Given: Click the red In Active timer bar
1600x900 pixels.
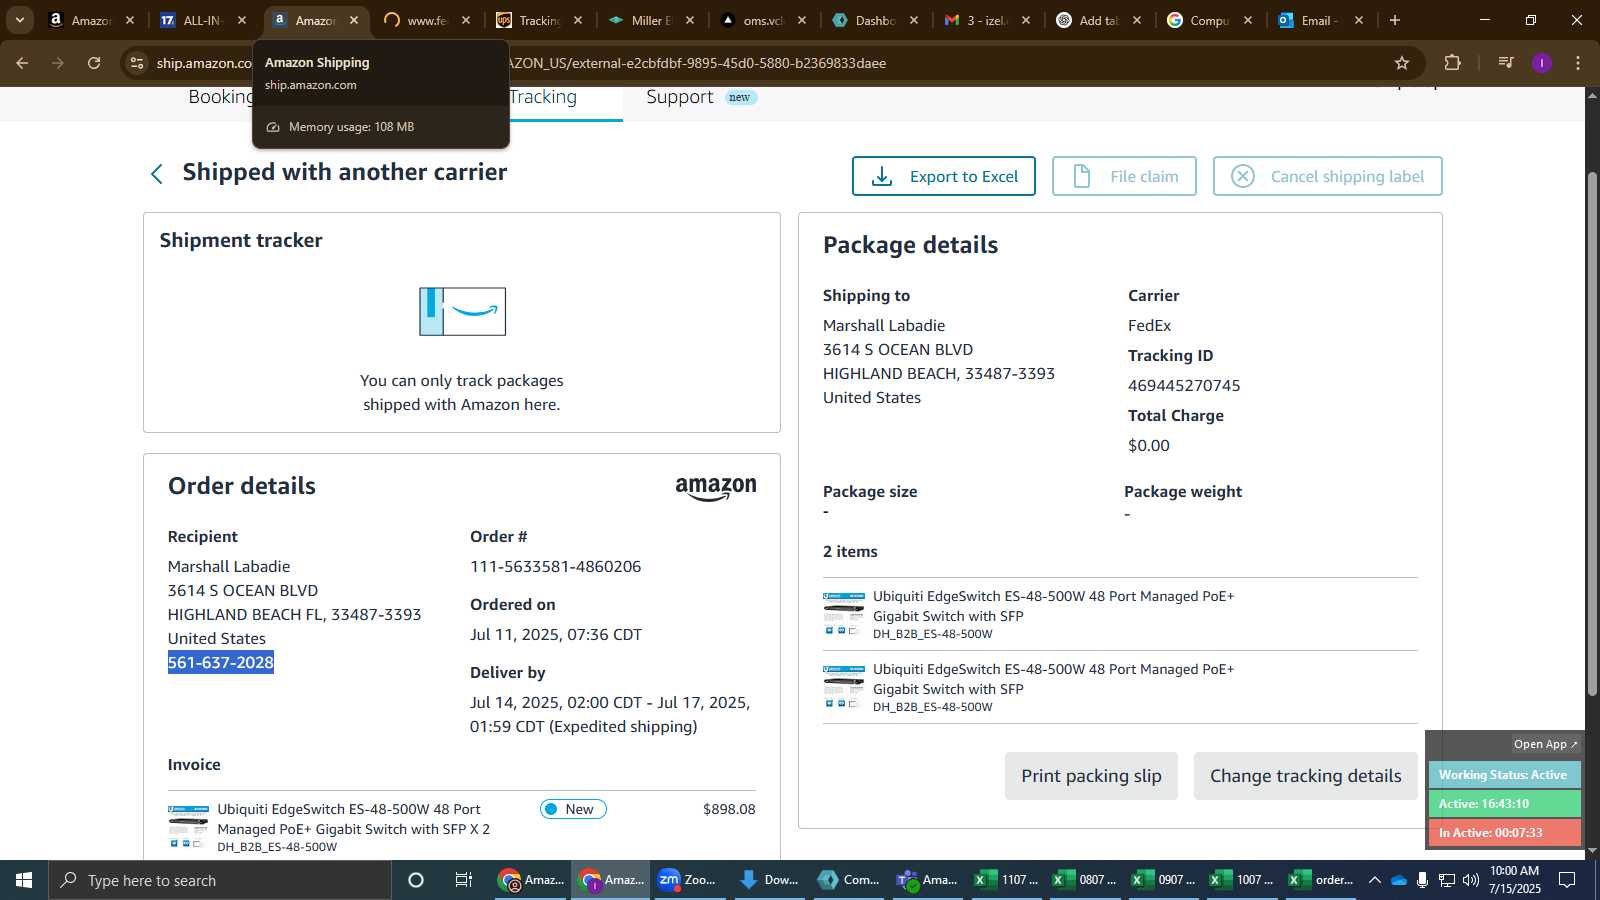Looking at the screenshot, I should pos(1504,833).
